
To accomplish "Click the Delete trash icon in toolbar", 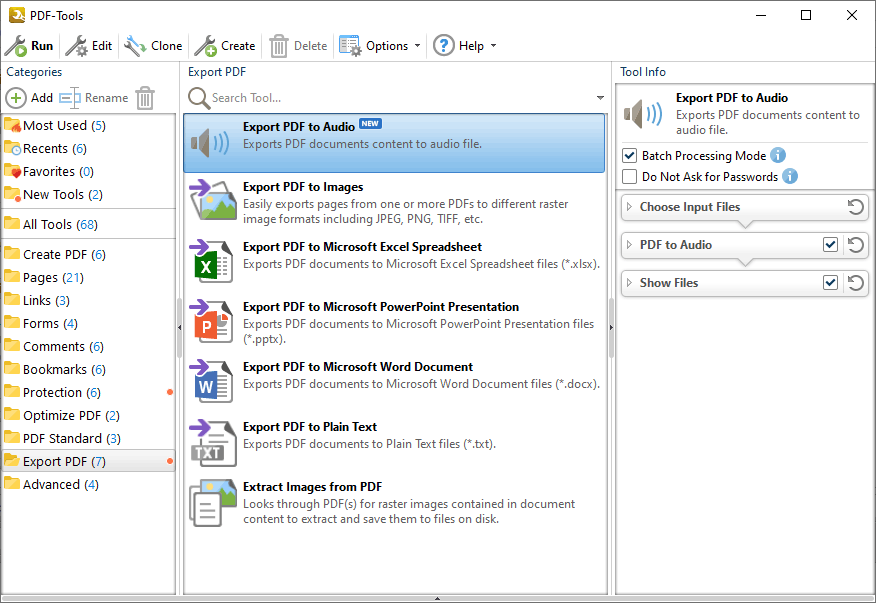I will click(x=278, y=46).
